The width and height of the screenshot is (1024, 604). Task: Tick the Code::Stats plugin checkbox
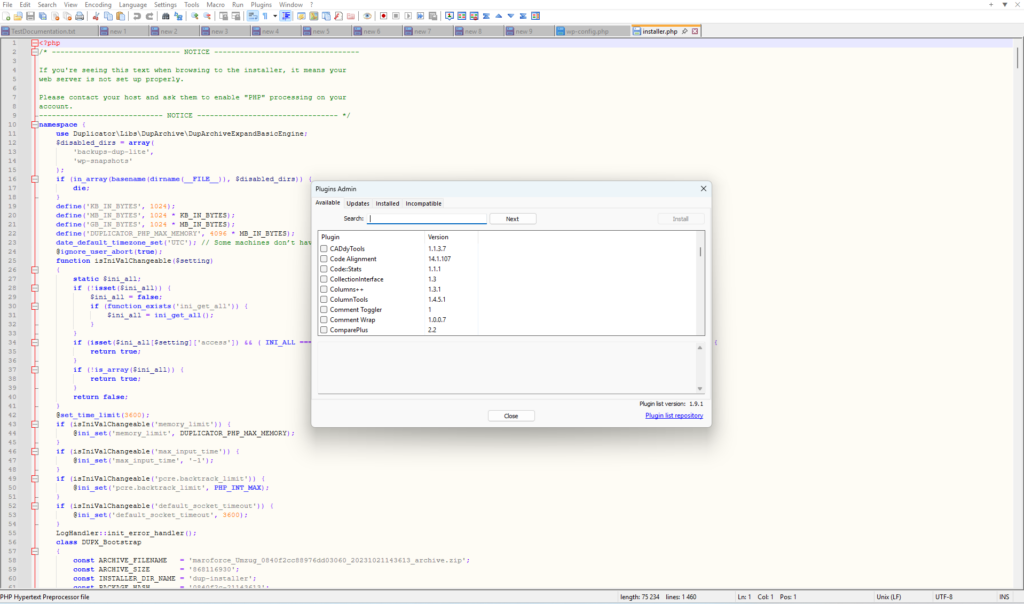tap(324, 269)
